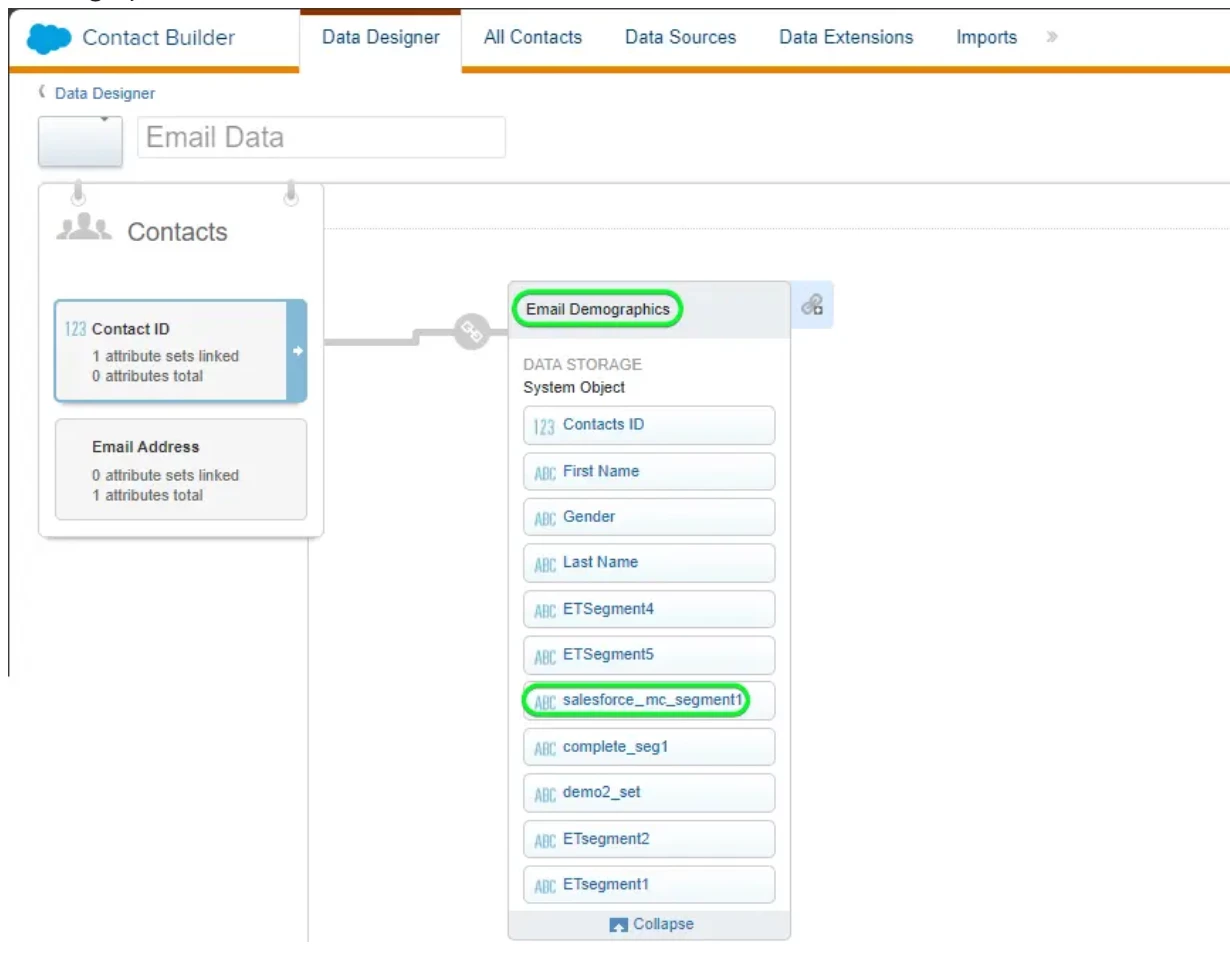Viewport: 1230px width, 976px height.
Task: Click ABC icon on Gender row
Action: (x=545, y=520)
